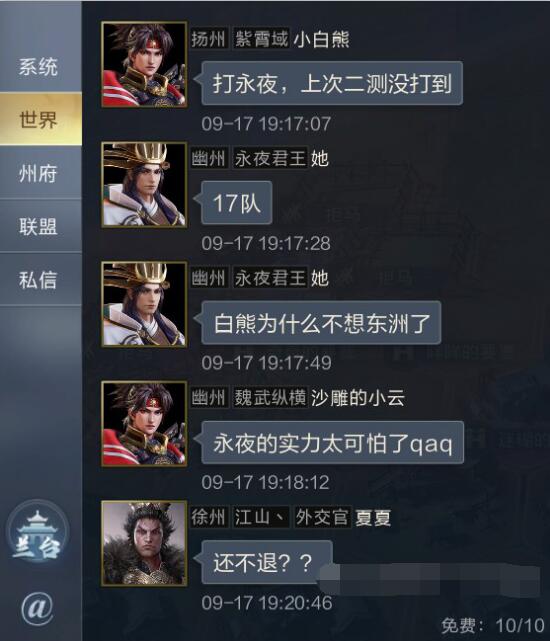Click avatar beside 白熊为什么不想东洲了 message
550x641 pixels.
[x=144, y=304]
